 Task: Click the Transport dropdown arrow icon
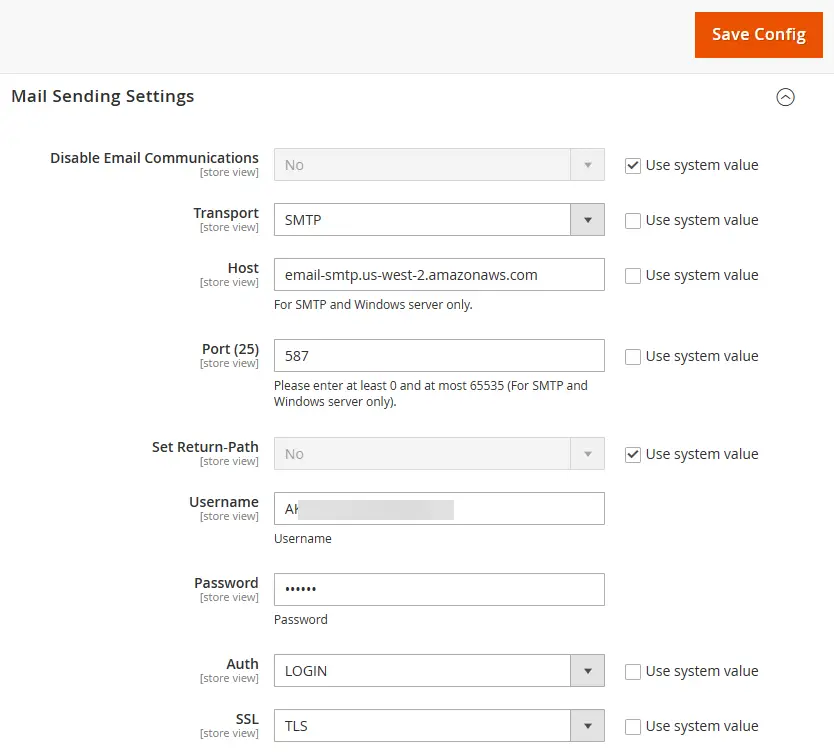click(x=587, y=219)
